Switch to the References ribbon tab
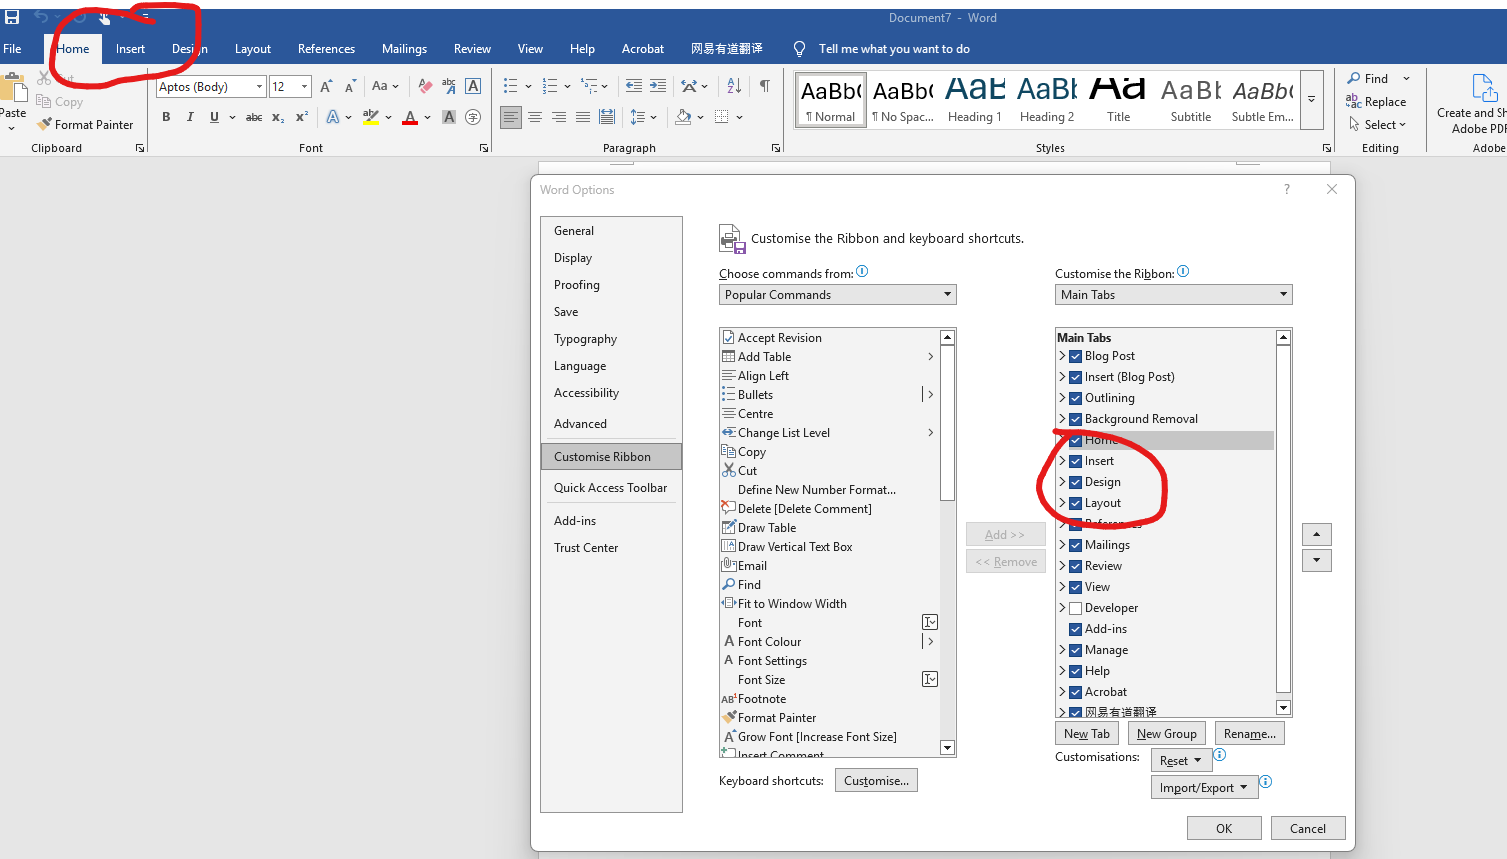Screen dimensions: 1507x859 pyautogui.click(x=326, y=49)
